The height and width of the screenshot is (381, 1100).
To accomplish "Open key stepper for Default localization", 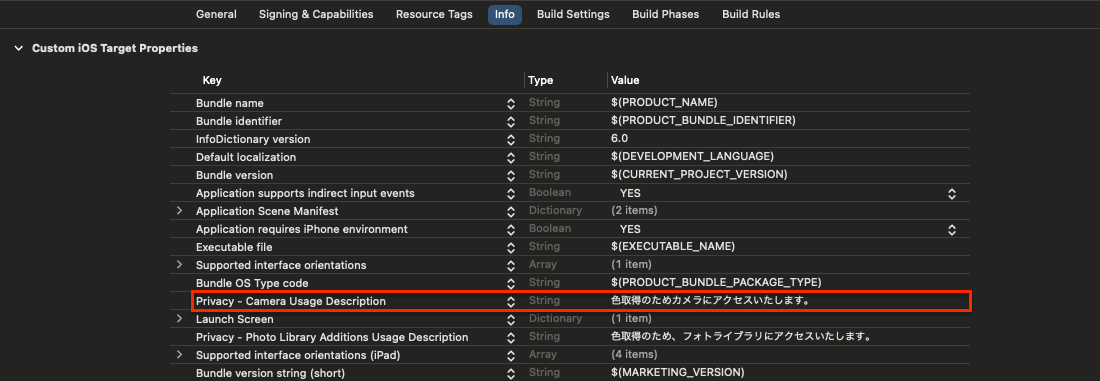I will [511, 157].
